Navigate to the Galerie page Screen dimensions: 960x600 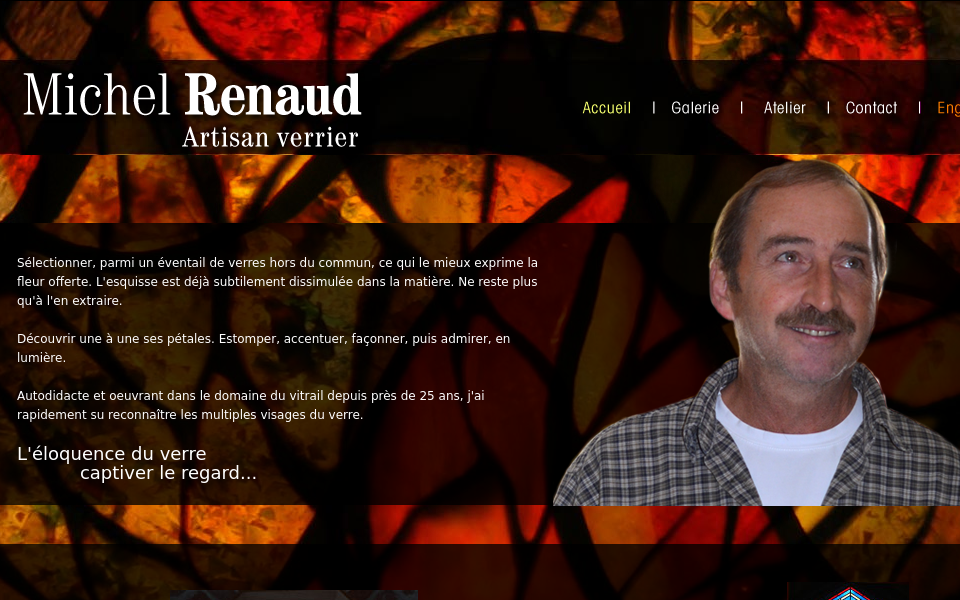pos(695,108)
